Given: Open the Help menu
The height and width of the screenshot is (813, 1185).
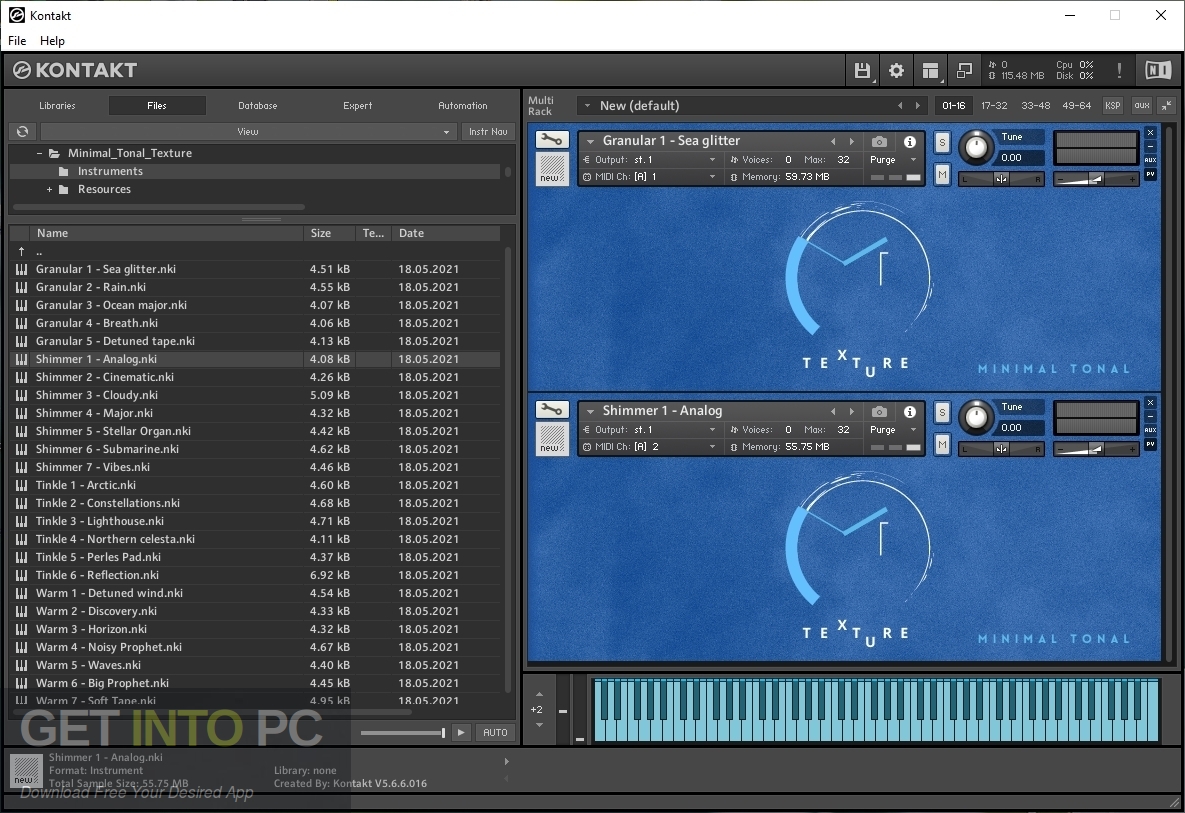Looking at the screenshot, I should (x=52, y=41).
